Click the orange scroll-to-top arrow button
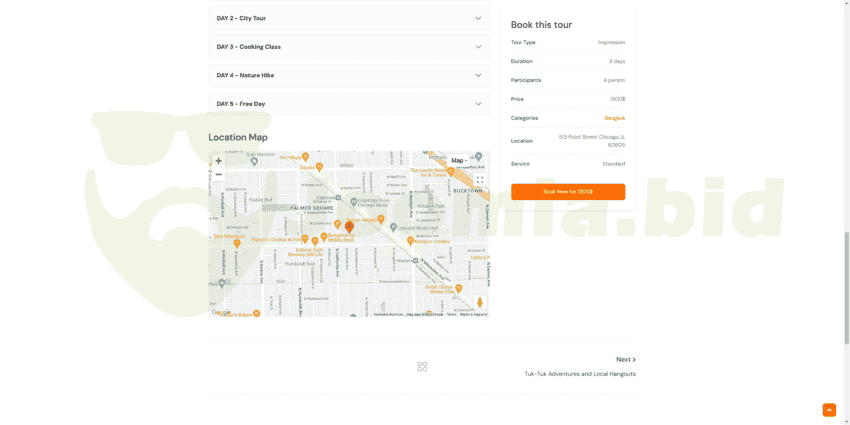The width and height of the screenshot is (850, 425). click(829, 410)
